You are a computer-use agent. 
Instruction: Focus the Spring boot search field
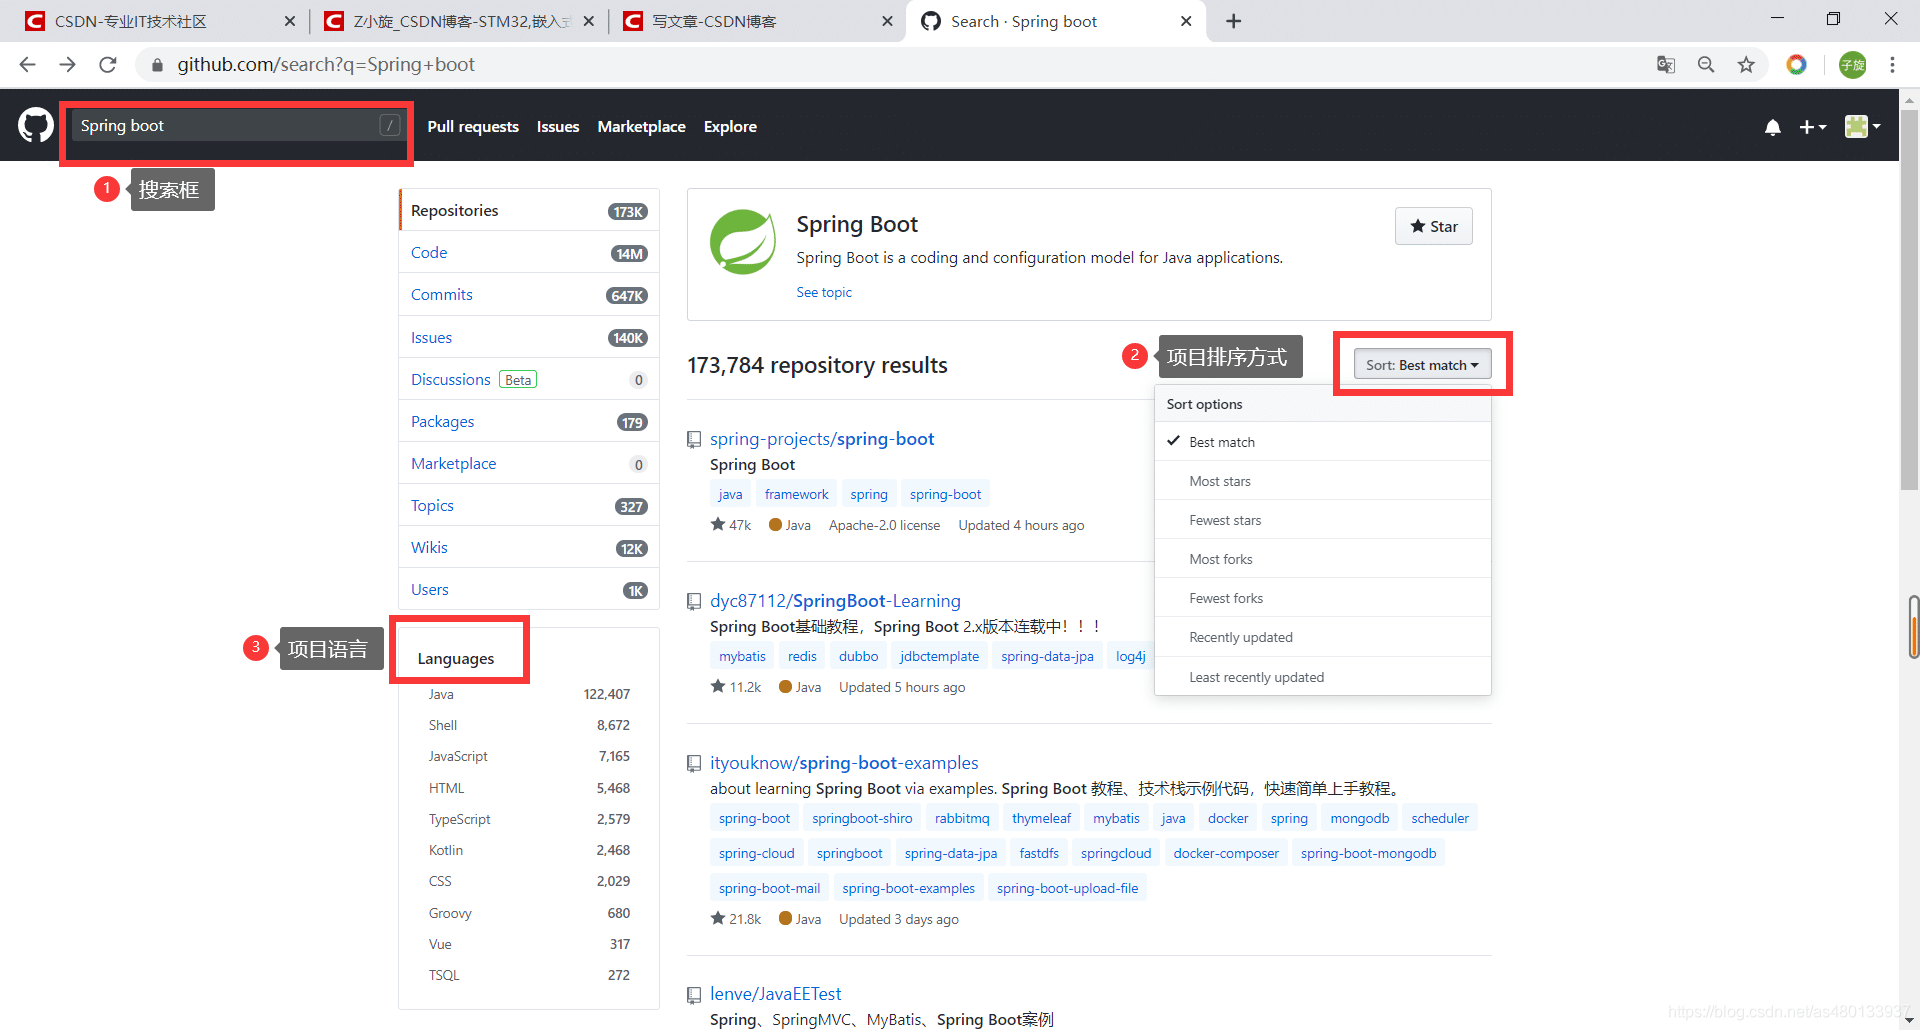[238, 125]
